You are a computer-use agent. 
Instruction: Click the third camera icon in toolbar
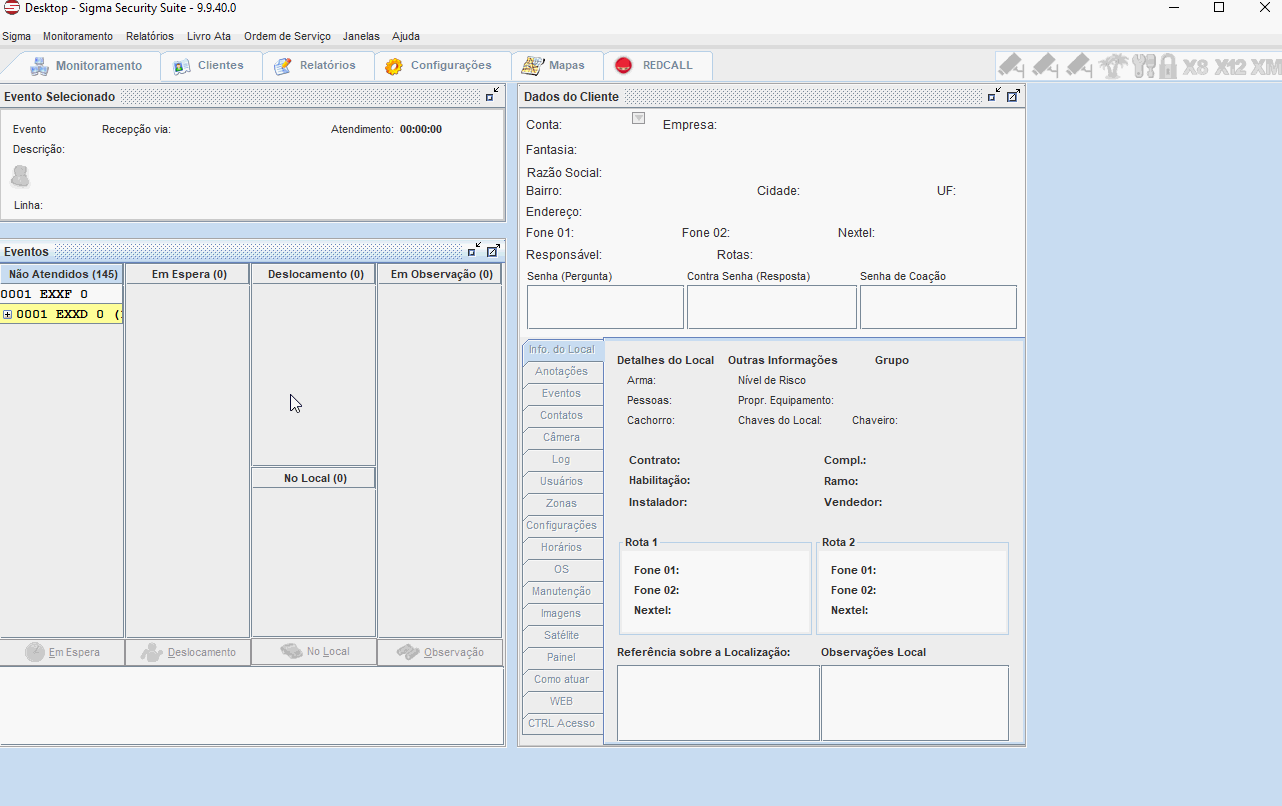1079,66
